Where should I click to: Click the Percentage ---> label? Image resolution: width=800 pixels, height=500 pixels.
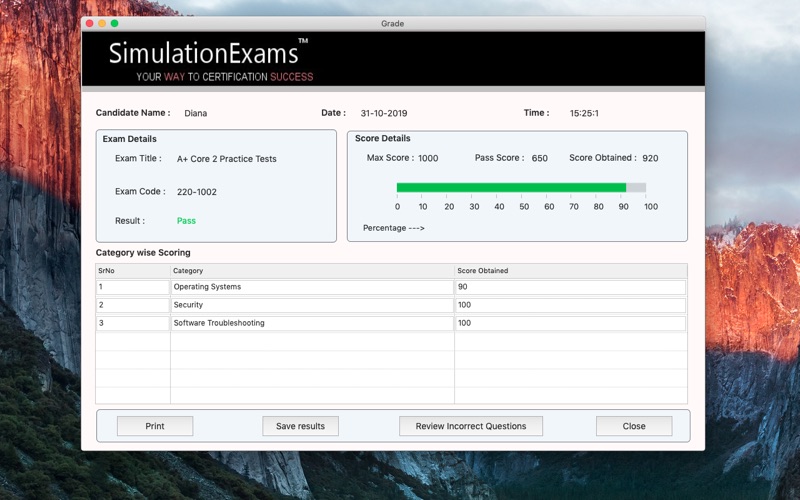pyautogui.click(x=393, y=228)
